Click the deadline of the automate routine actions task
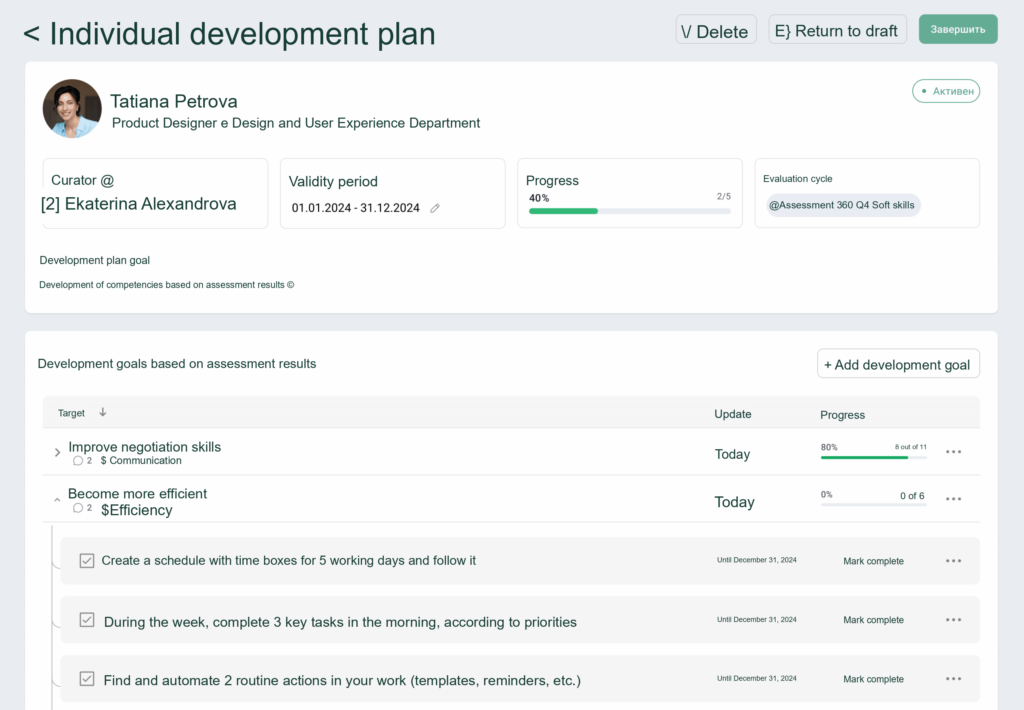This screenshot has width=1024, height=710. 757,678
